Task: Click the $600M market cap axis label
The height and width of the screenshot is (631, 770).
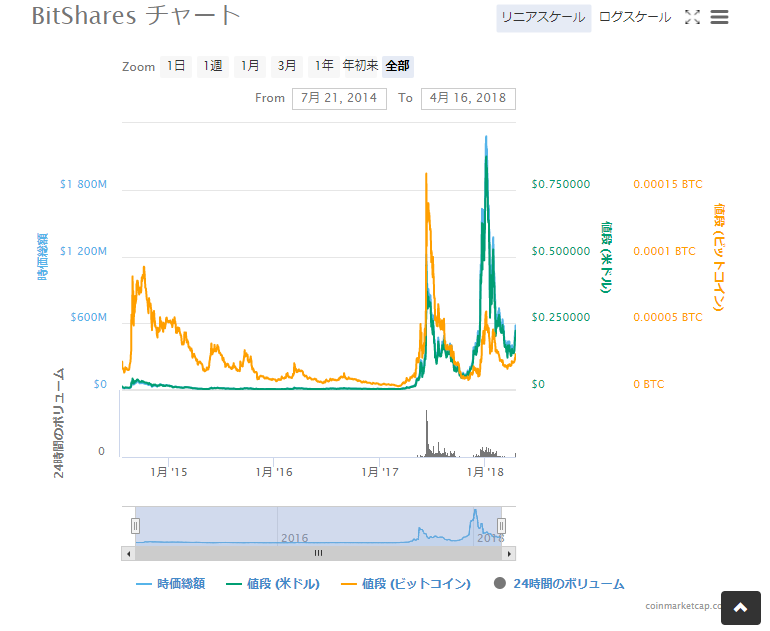Action: tap(88, 317)
